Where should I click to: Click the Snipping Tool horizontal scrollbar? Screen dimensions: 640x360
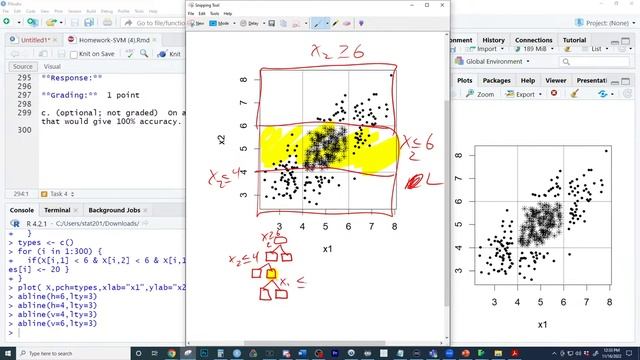coord(314,343)
